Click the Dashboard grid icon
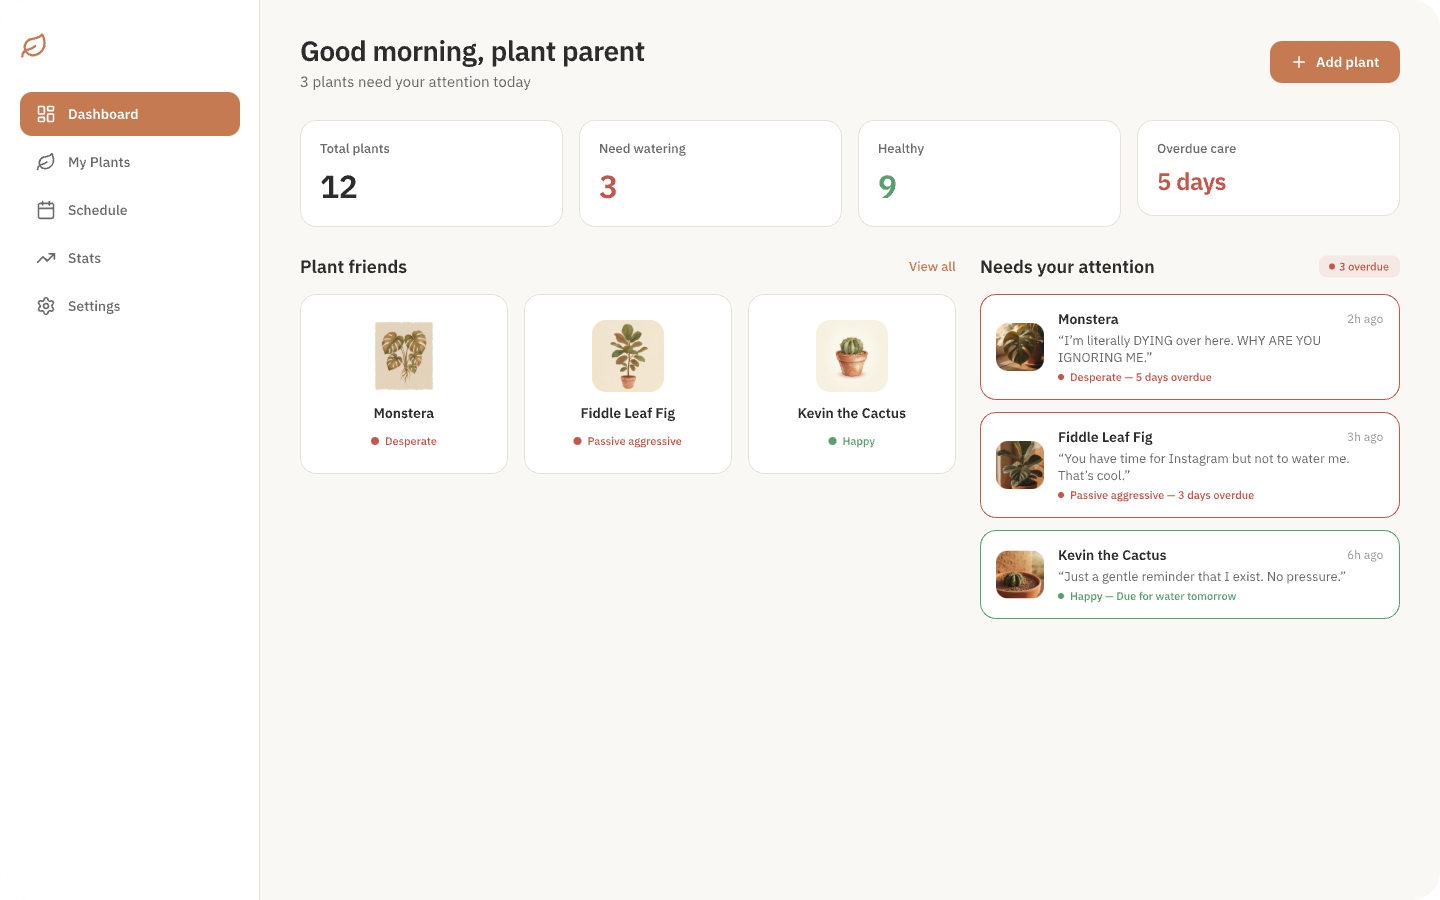The height and width of the screenshot is (900, 1440). (46, 114)
